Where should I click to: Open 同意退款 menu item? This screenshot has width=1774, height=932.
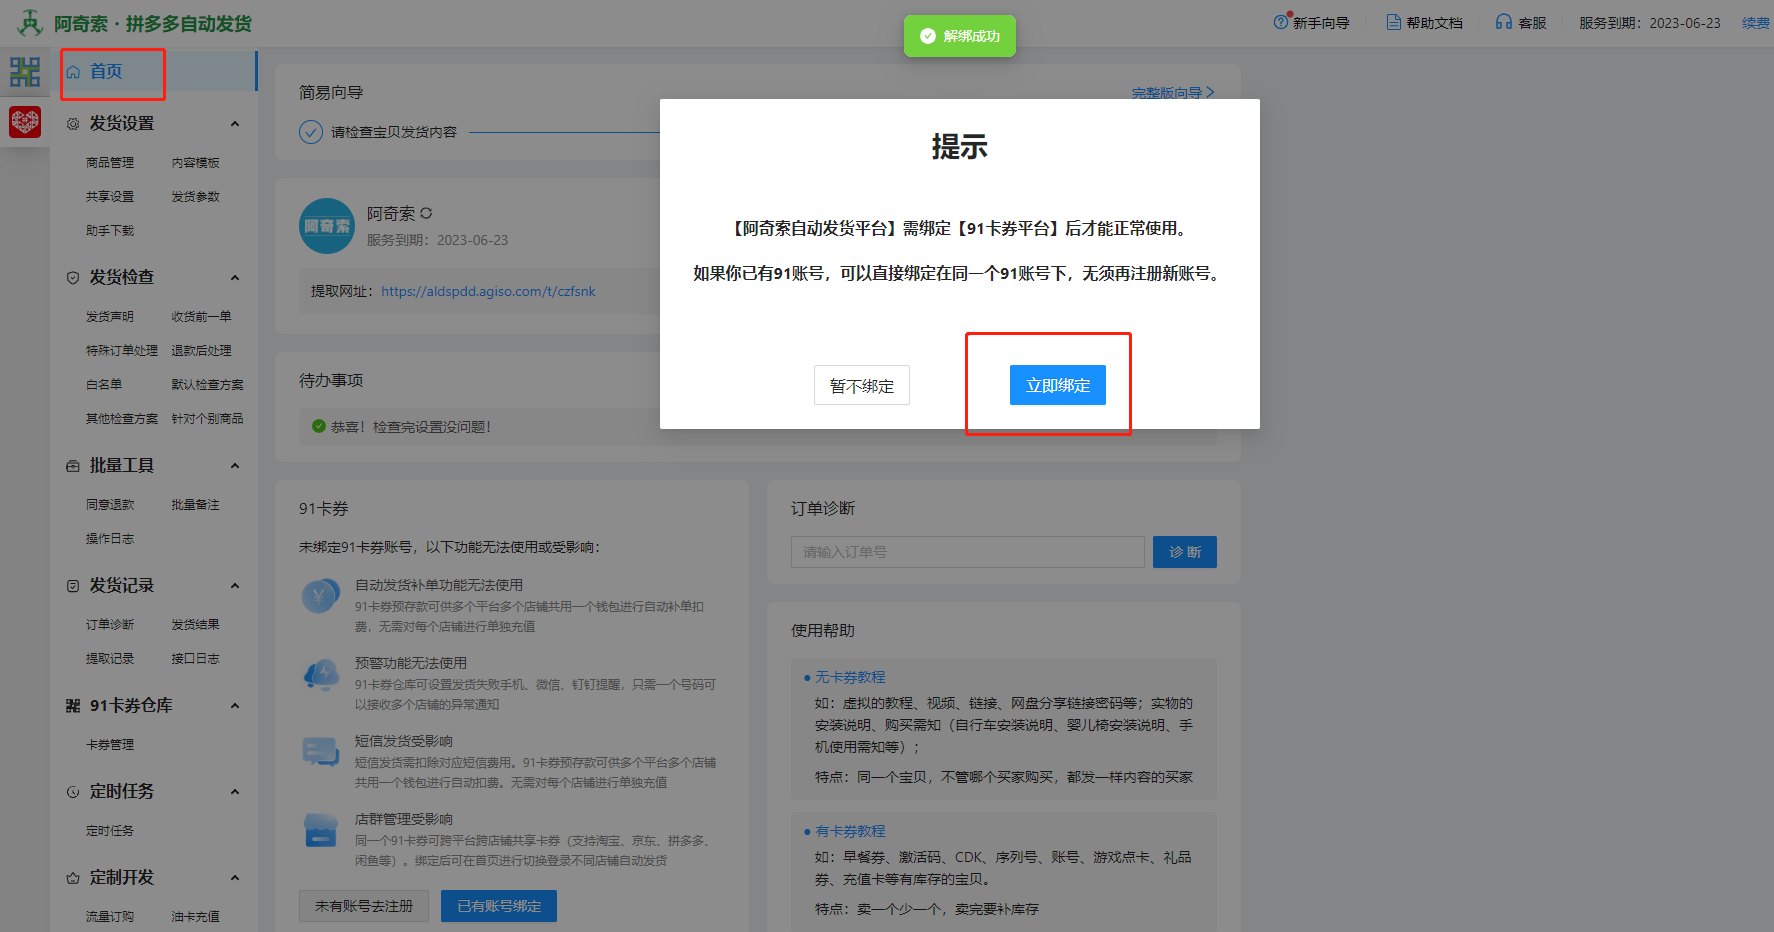point(110,504)
